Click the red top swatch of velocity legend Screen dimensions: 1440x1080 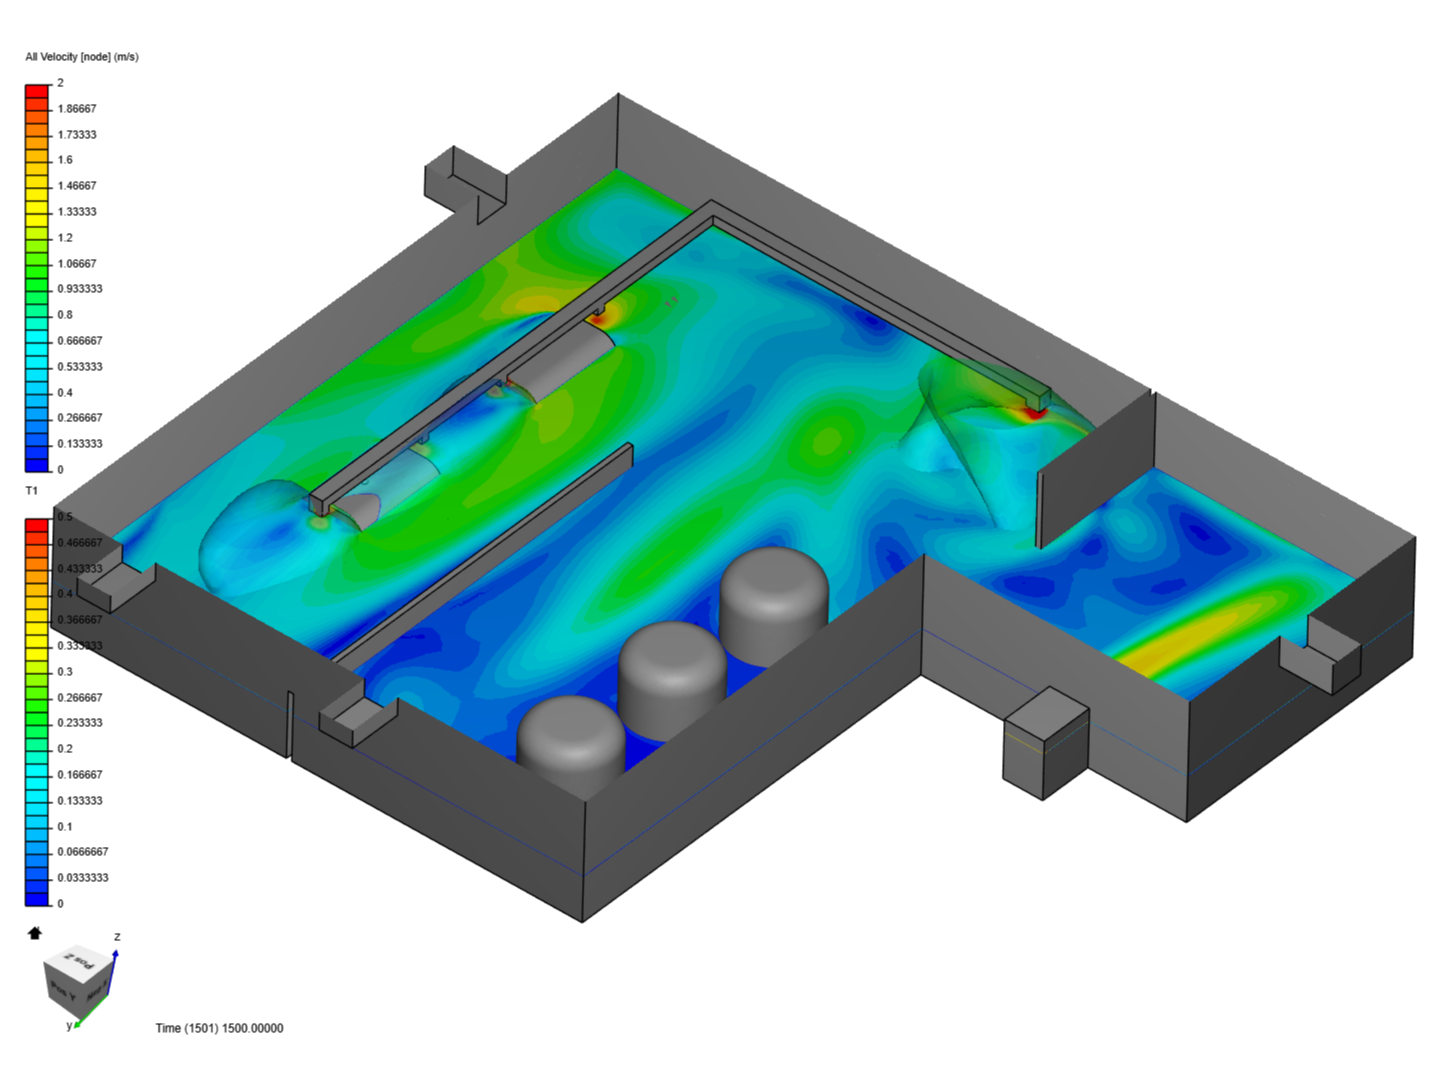pyautogui.click(x=37, y=91)
